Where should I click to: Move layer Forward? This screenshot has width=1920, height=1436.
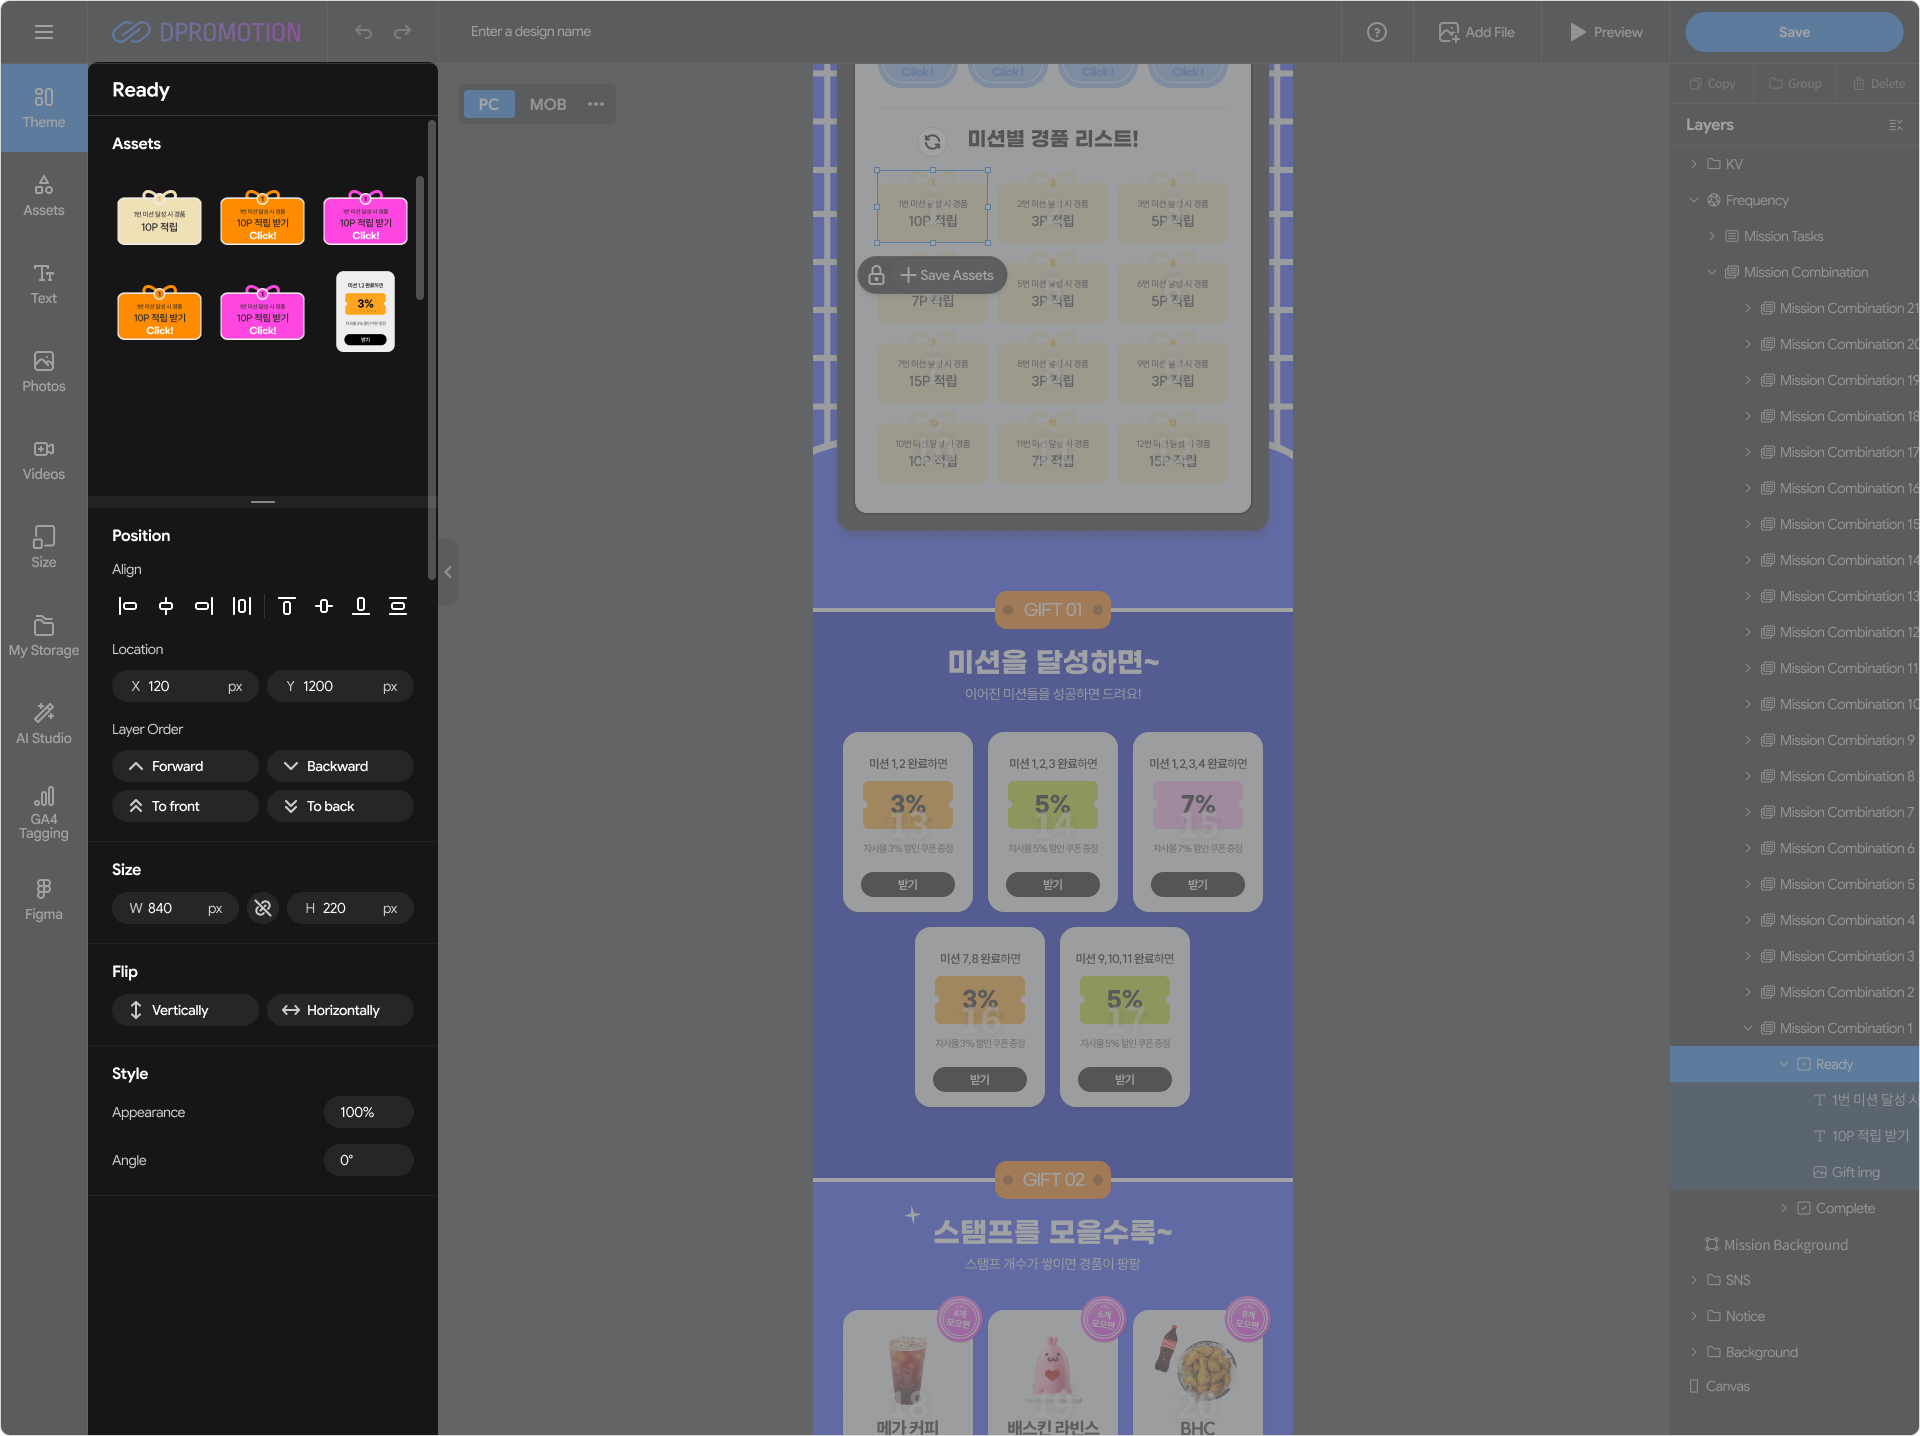click(185, 766)
